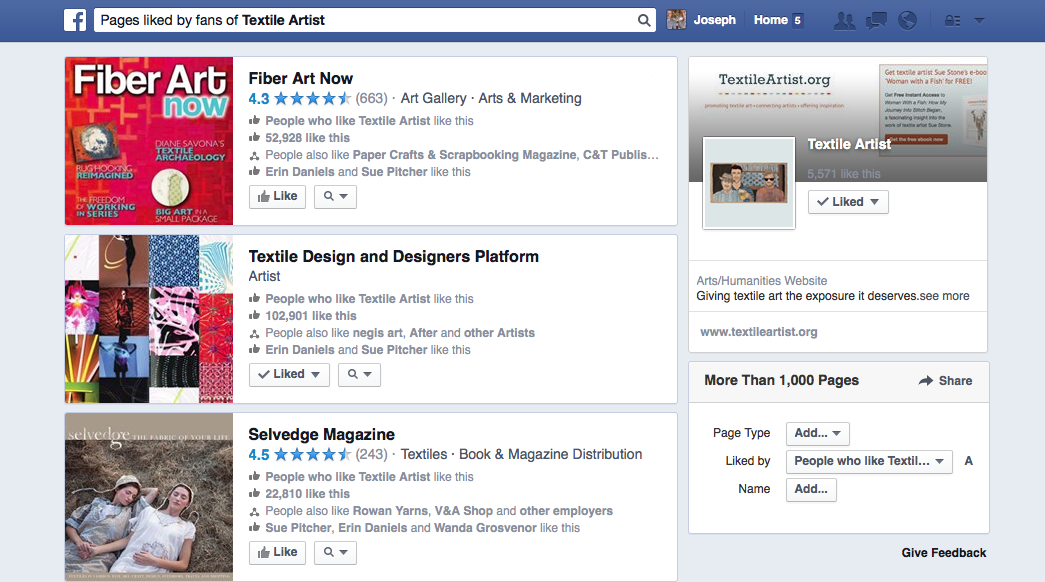Open the Fiber Art Now cover thumbnail
This screenshot has height=582, width=1045.
pos(149,141)
